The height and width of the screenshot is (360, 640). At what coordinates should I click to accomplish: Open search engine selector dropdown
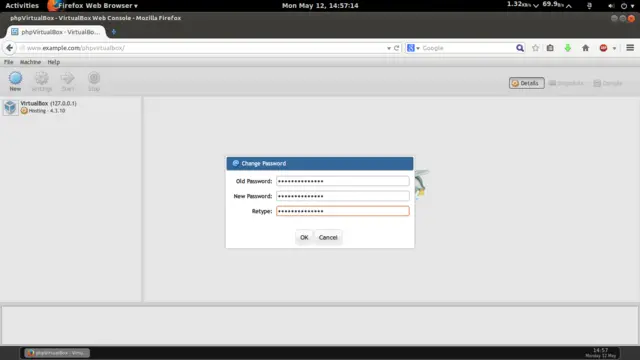(413, 48)
